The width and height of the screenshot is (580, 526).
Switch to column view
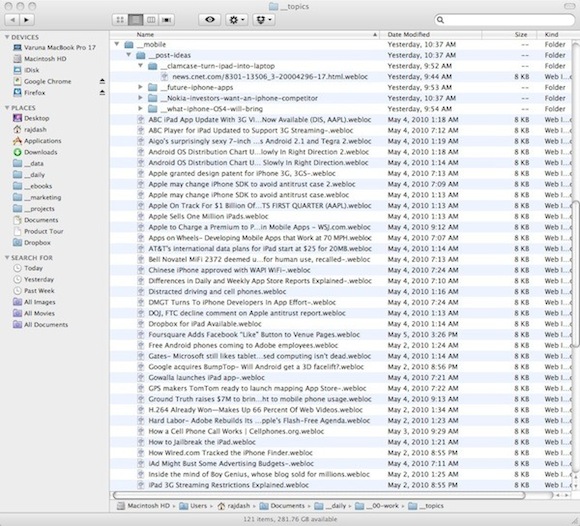click(x=151, y=20)
